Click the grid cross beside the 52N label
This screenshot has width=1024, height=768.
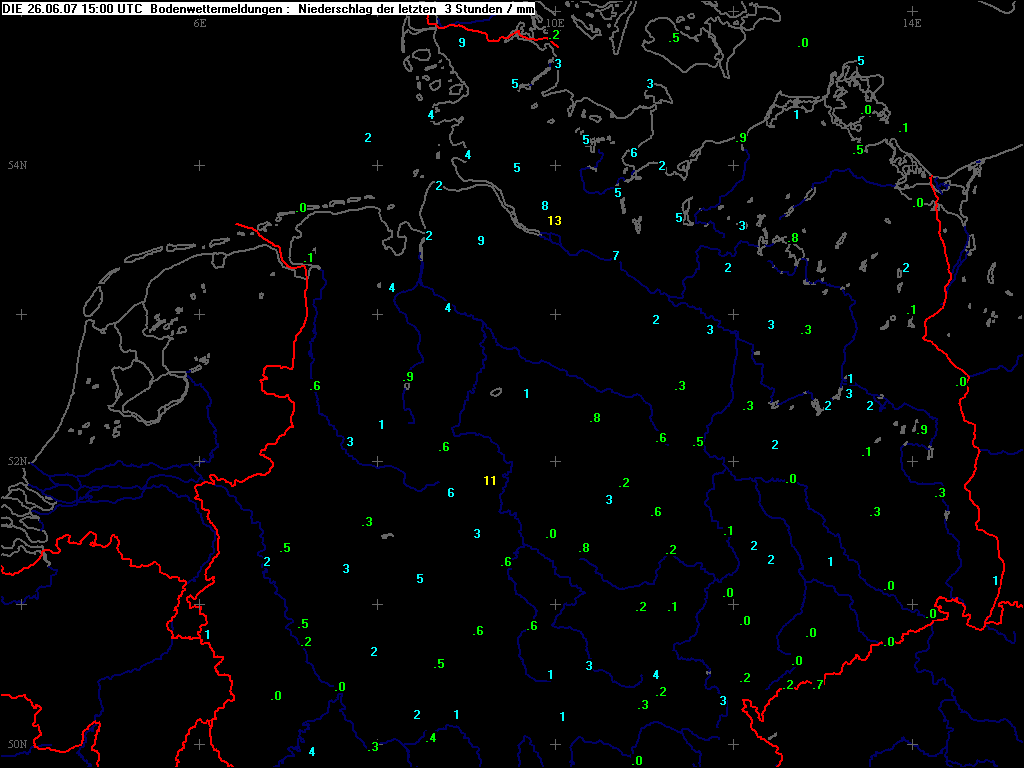[x=199, y=462]
